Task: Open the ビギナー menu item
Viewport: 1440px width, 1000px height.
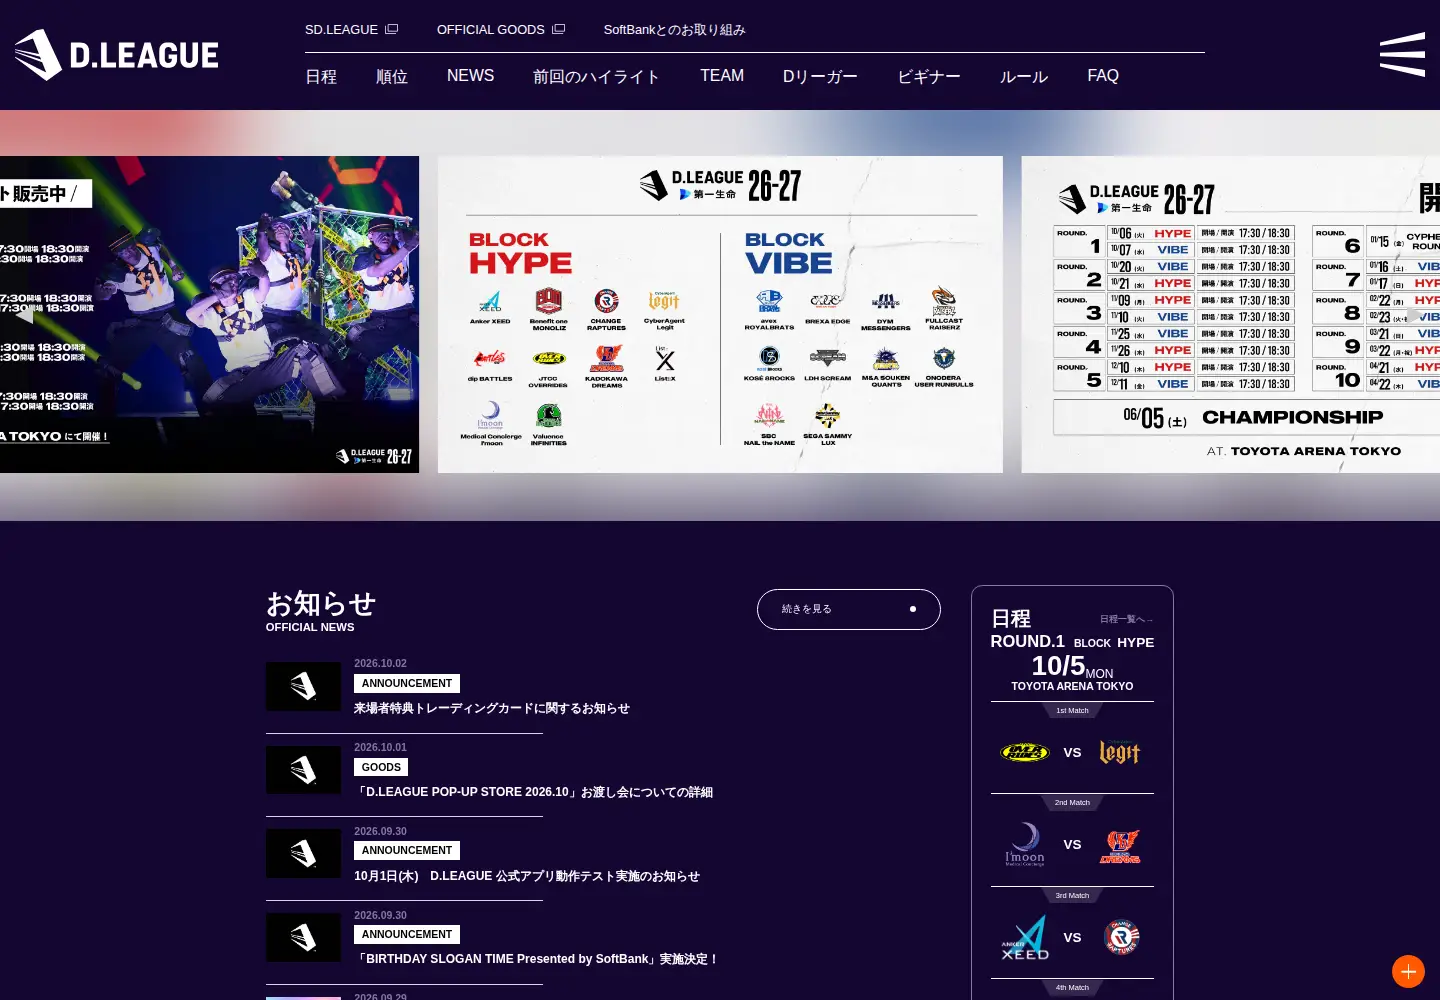Action: coord(929,76)
